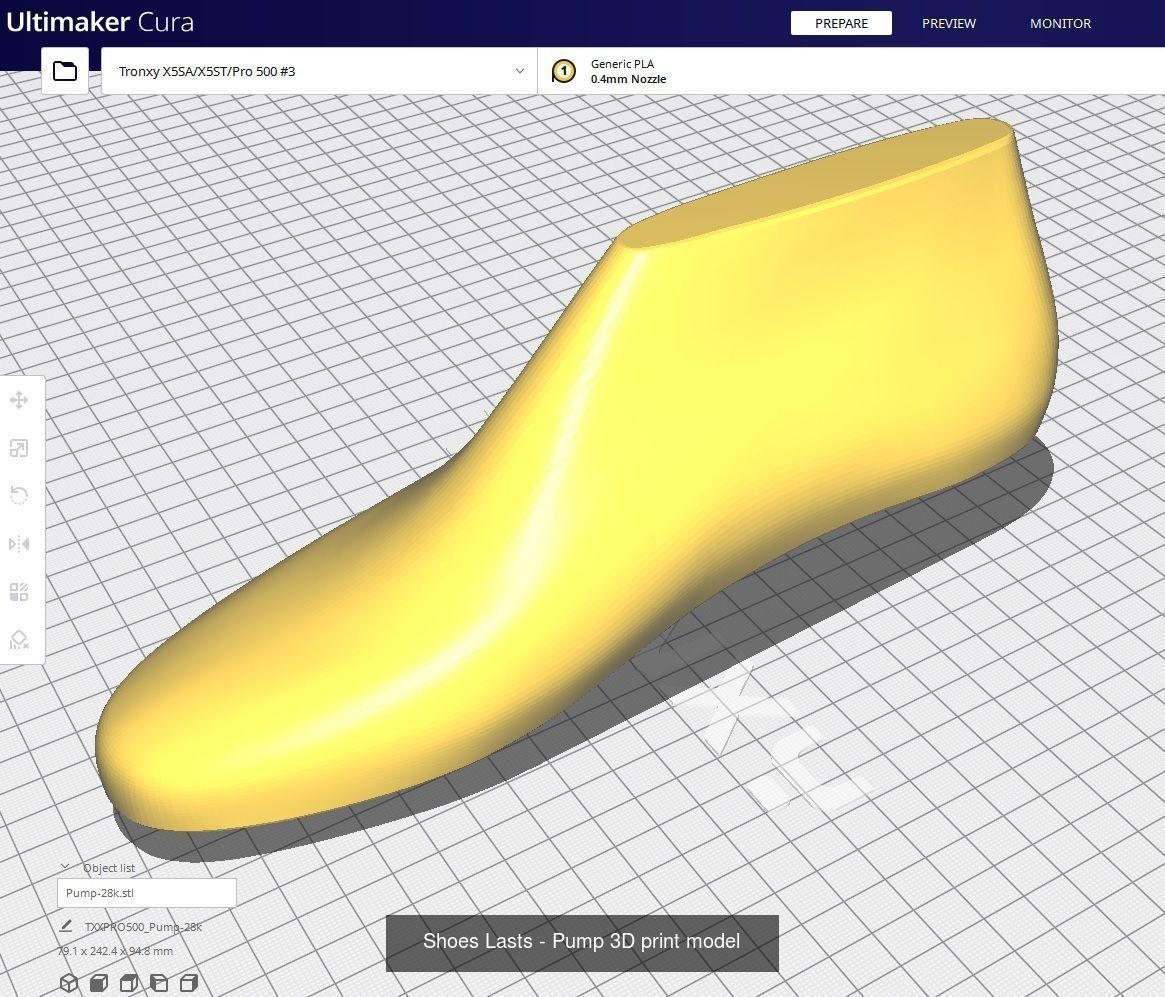Switch to the PREVIEW tab
This screenshot has width=1165, height=997.
[948, 23]
